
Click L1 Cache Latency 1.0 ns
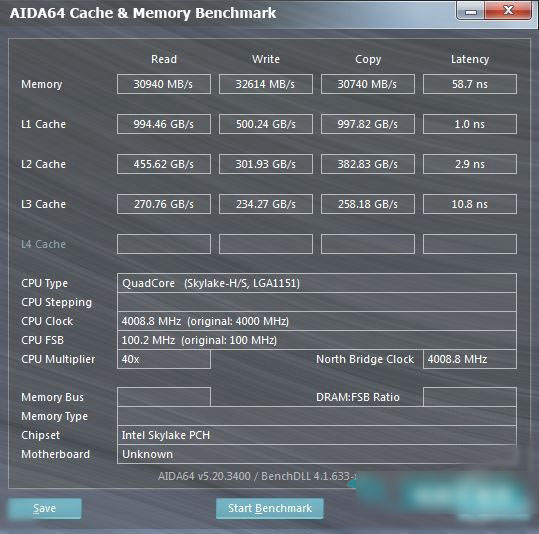coord(470,124)
